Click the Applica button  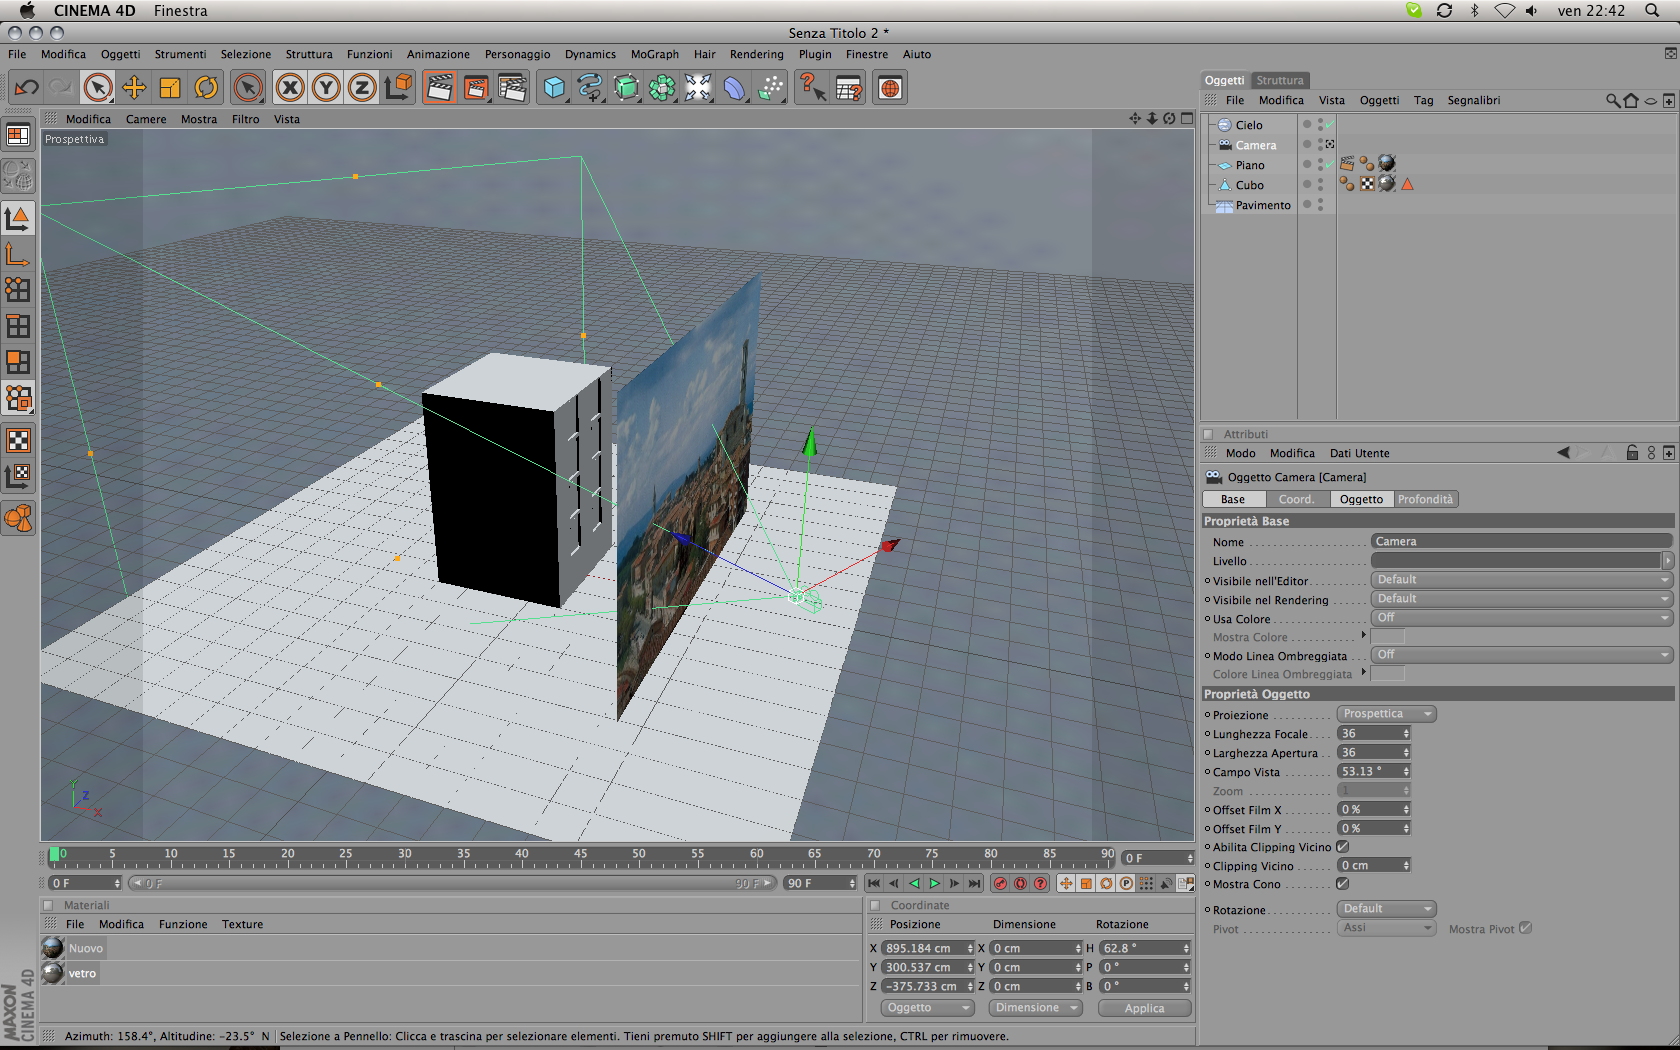click(x=1144, y=1008)
